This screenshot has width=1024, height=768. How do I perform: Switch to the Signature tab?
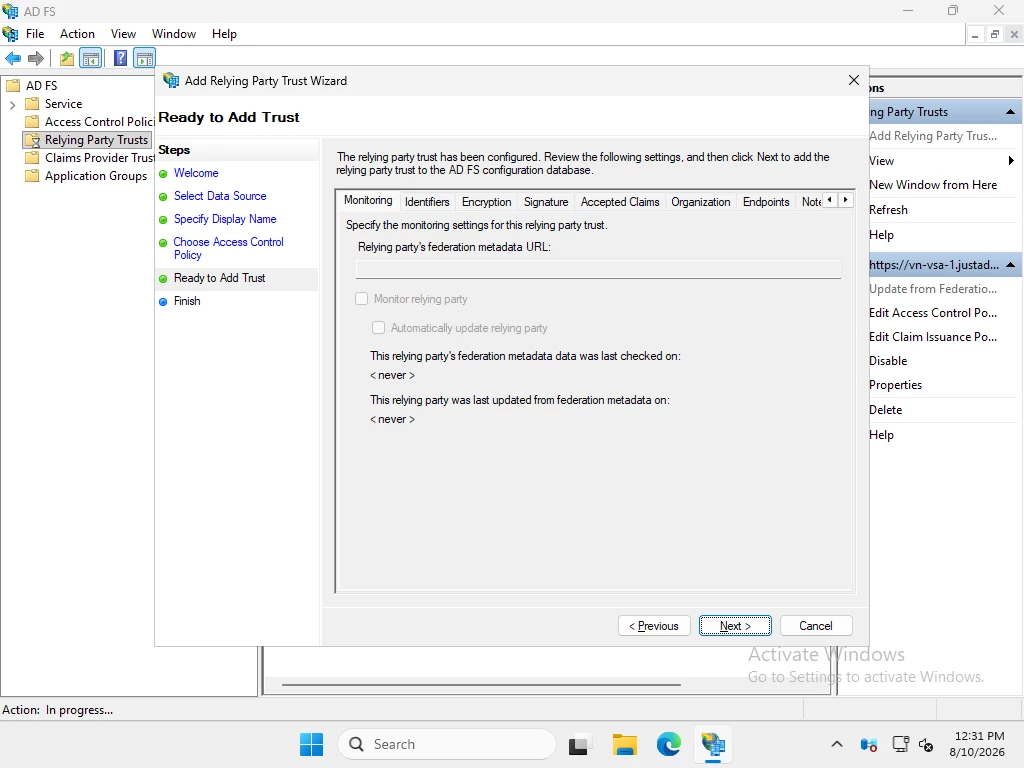[546, 202]
